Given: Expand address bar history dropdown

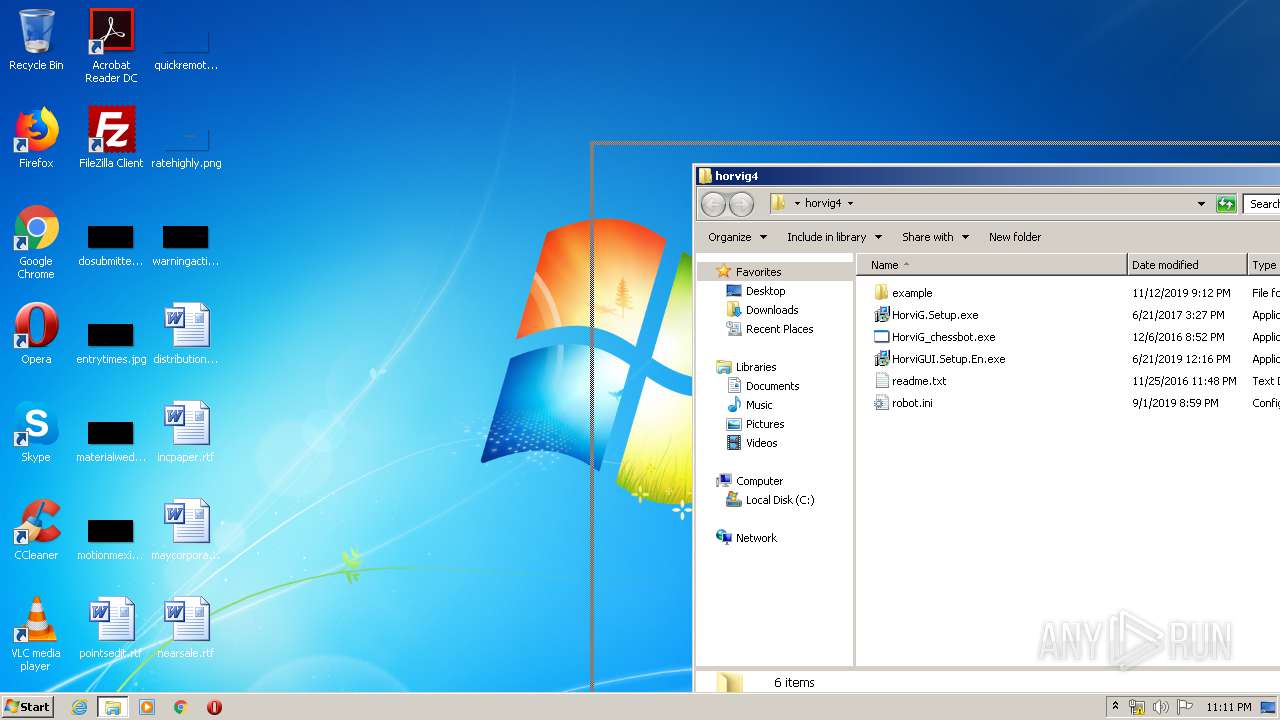Looking at the screenshot, I should (1201, 204).
